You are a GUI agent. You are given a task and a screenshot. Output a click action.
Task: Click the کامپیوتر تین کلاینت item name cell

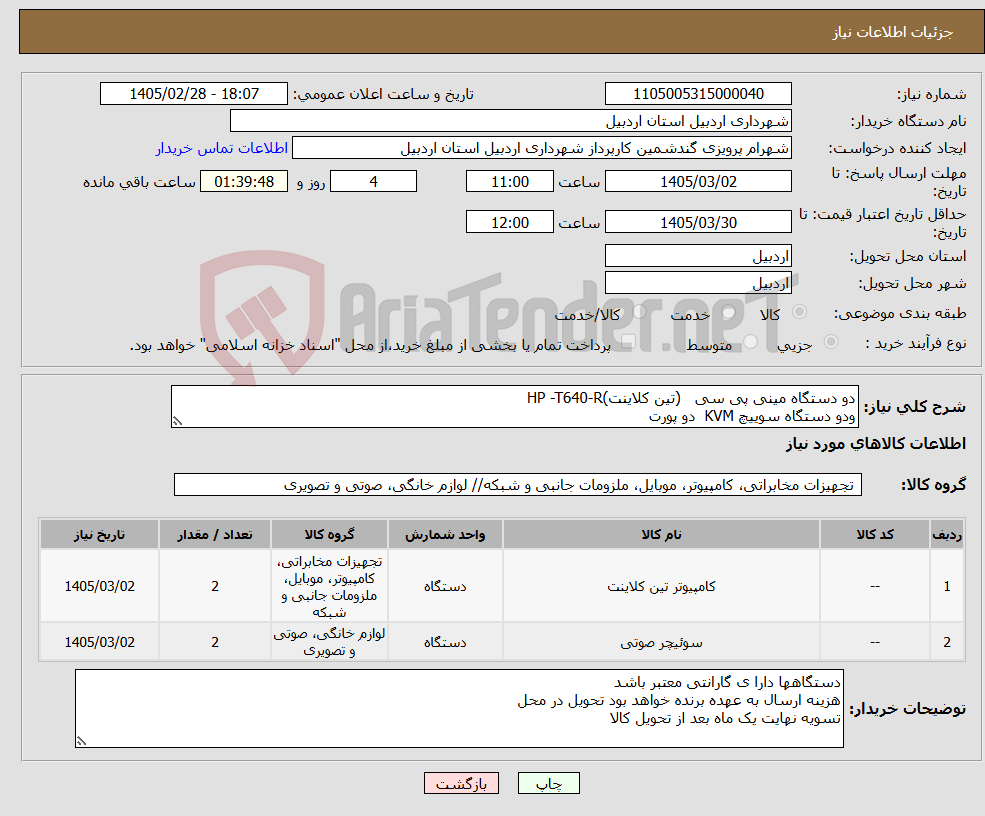(x=661, y=586)
